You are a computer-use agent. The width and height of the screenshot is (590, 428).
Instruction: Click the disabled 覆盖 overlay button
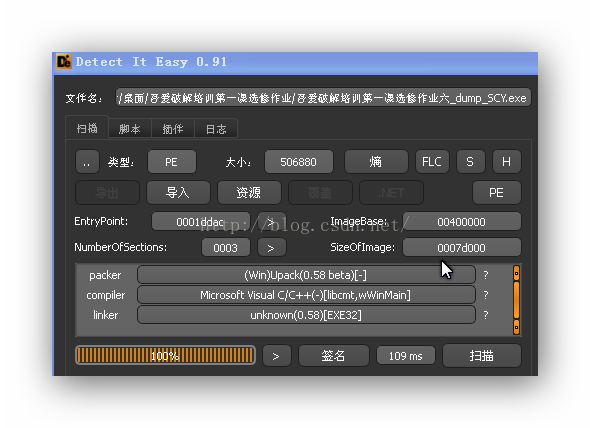click(320, 193)
